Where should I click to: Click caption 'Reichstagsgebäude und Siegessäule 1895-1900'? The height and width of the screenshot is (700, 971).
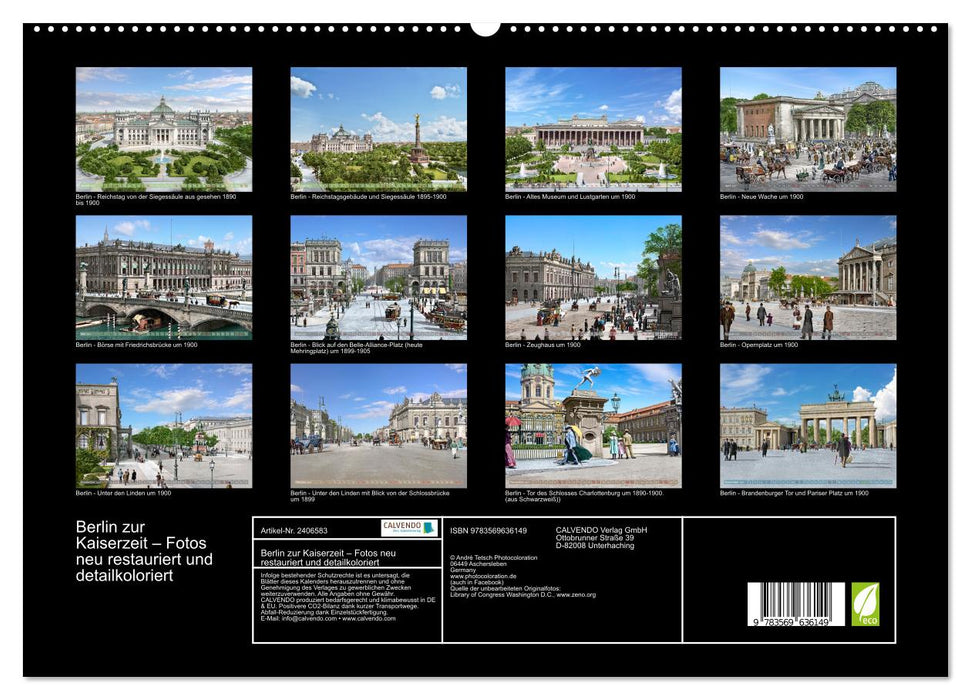pyautogui.click(x=379, y=196)
